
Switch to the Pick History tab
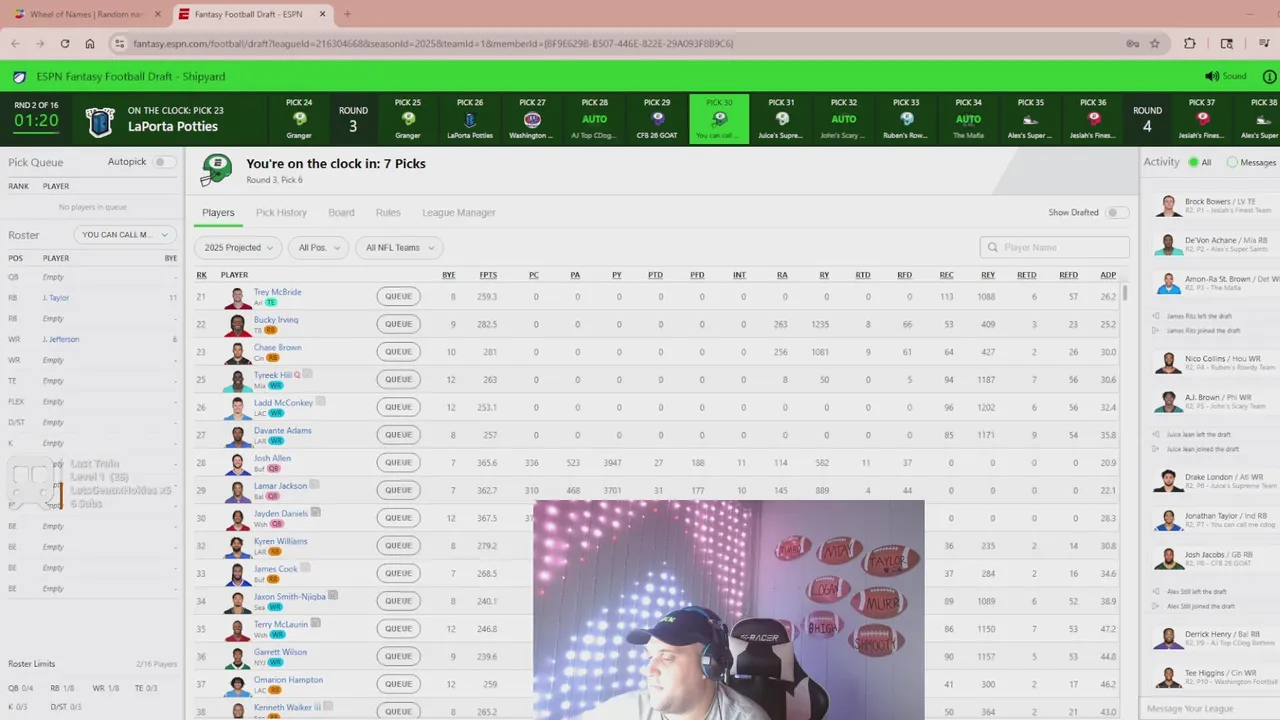(x=281, y=213)
